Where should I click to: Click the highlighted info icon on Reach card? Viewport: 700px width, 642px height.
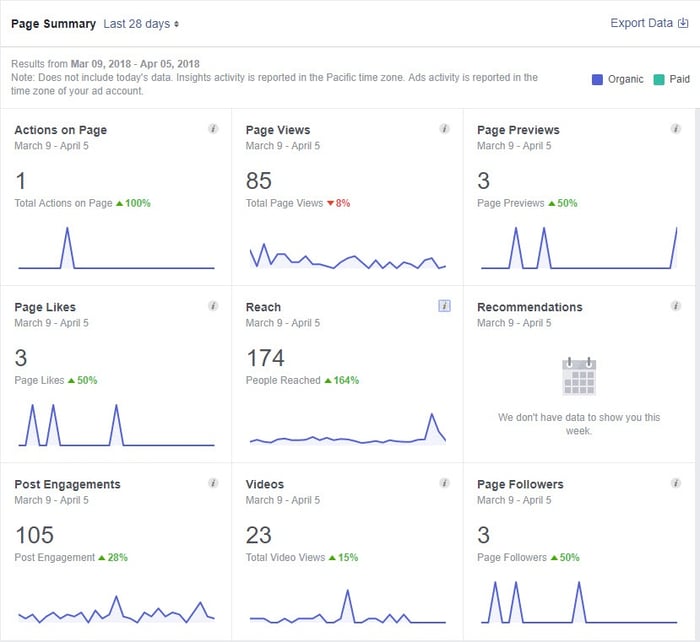(x=444, y=306)
